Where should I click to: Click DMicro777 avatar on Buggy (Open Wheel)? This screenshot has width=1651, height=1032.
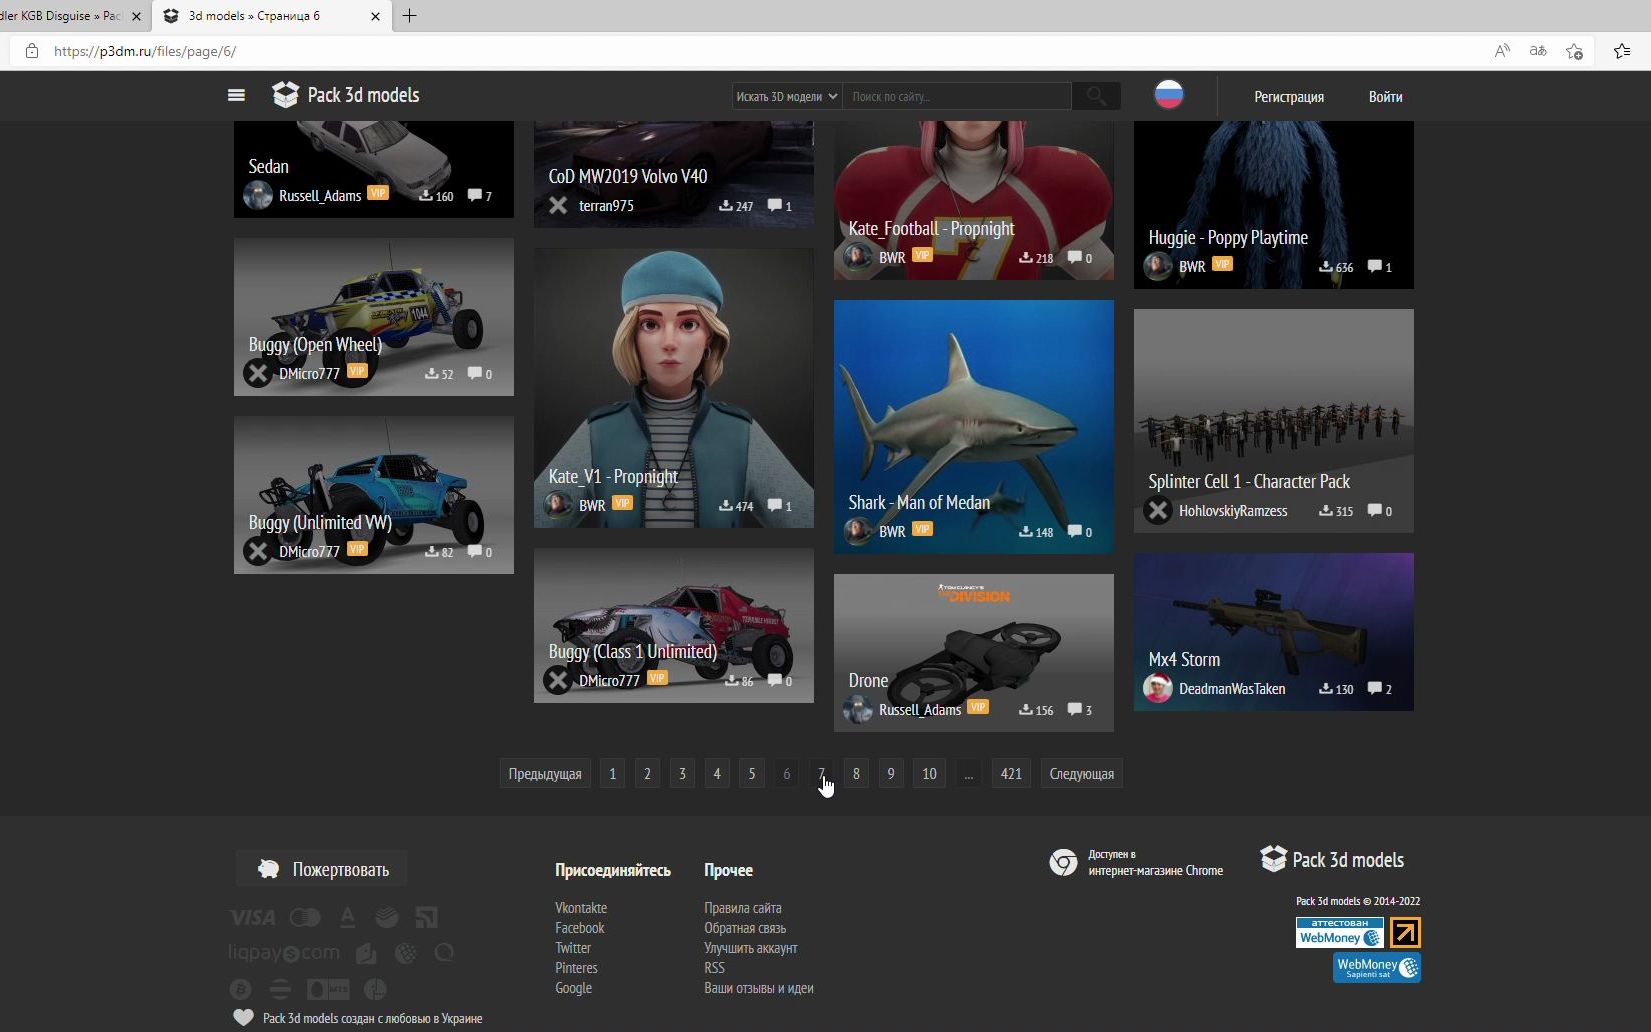click(258, 373)
